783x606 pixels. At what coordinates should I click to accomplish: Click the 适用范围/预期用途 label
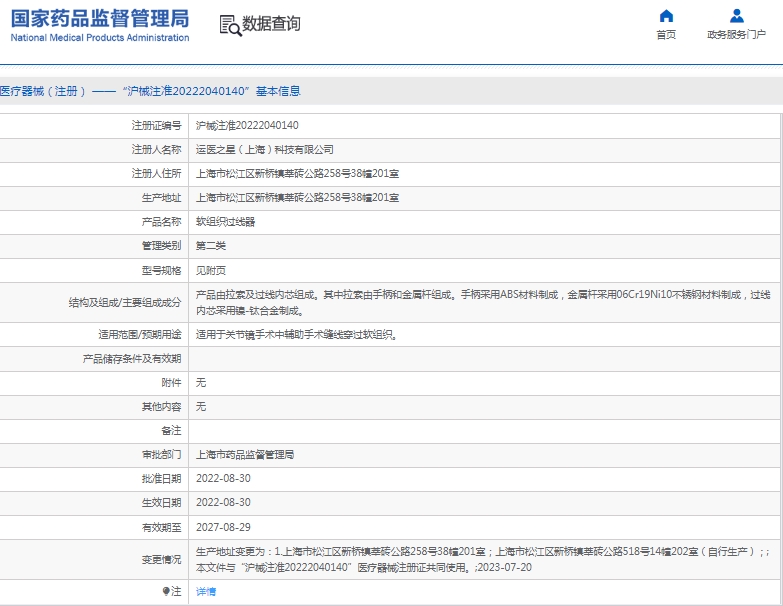coord(140,334)
